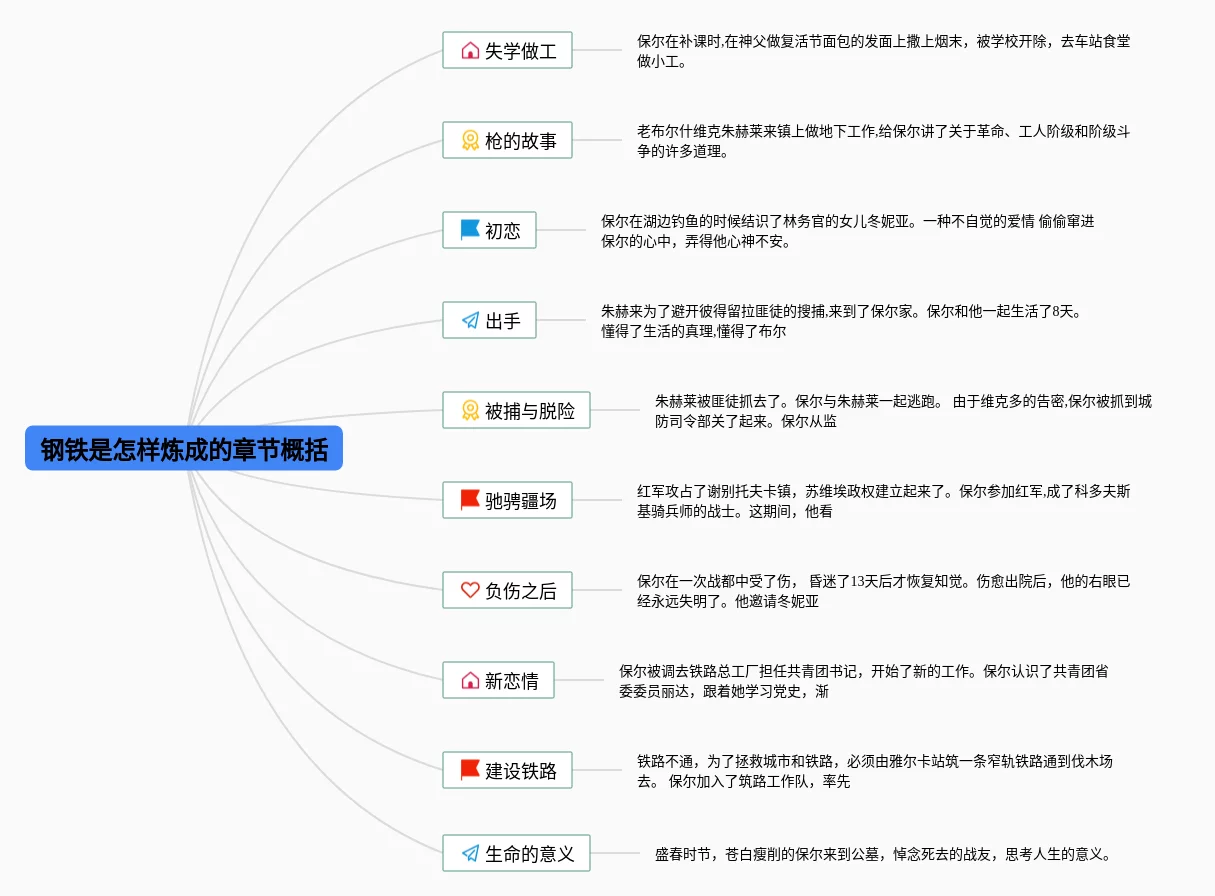Screen dimensions: 1215x896
Task: Click the house icon on 失学做工 node
Action: pyautogui.click(x=470, y=50)
